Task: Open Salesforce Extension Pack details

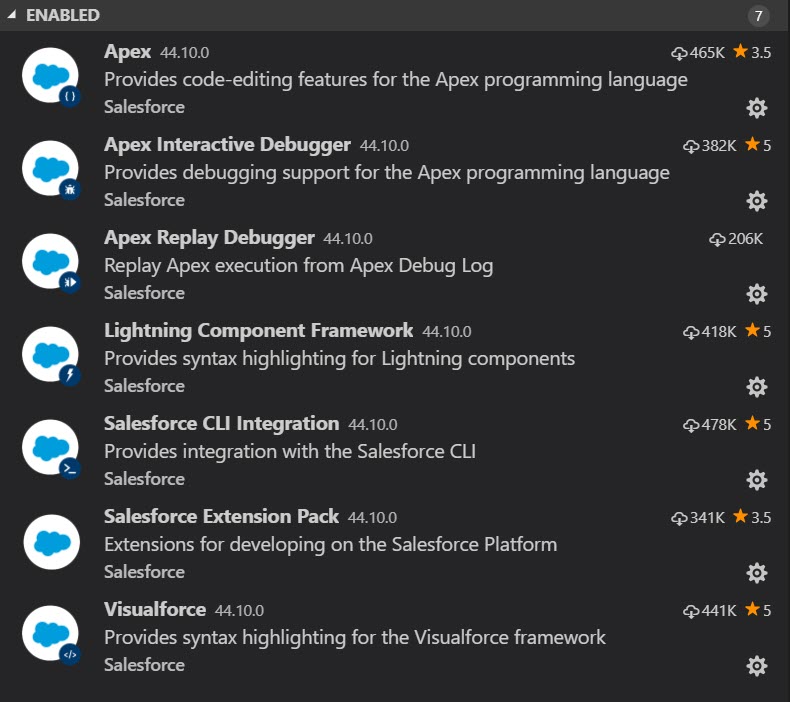Action: pos(221,517)
